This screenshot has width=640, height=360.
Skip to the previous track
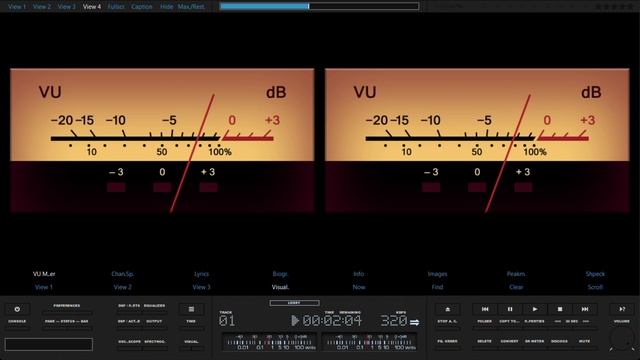485,309
